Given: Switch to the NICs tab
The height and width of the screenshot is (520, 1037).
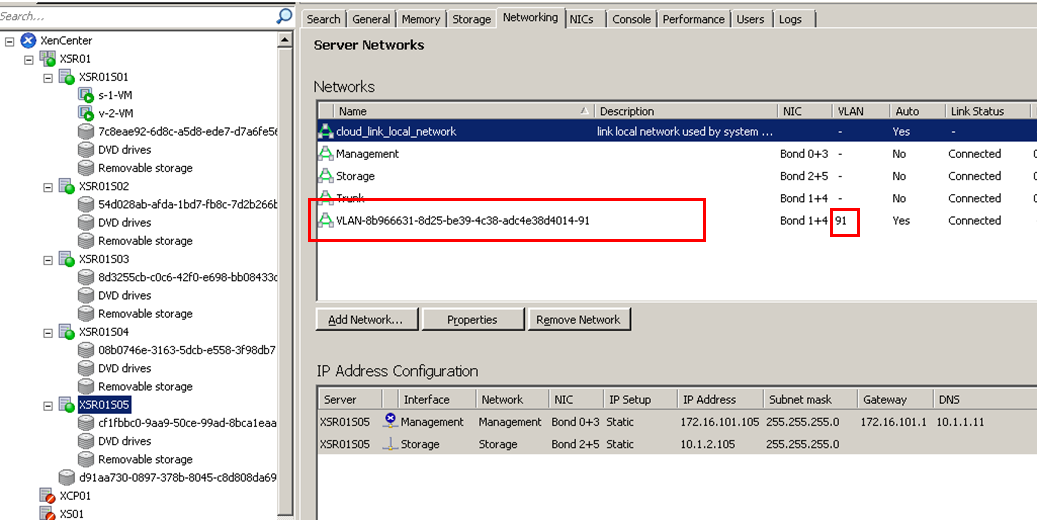Looking at the screenshot, I should click(581, 19).
